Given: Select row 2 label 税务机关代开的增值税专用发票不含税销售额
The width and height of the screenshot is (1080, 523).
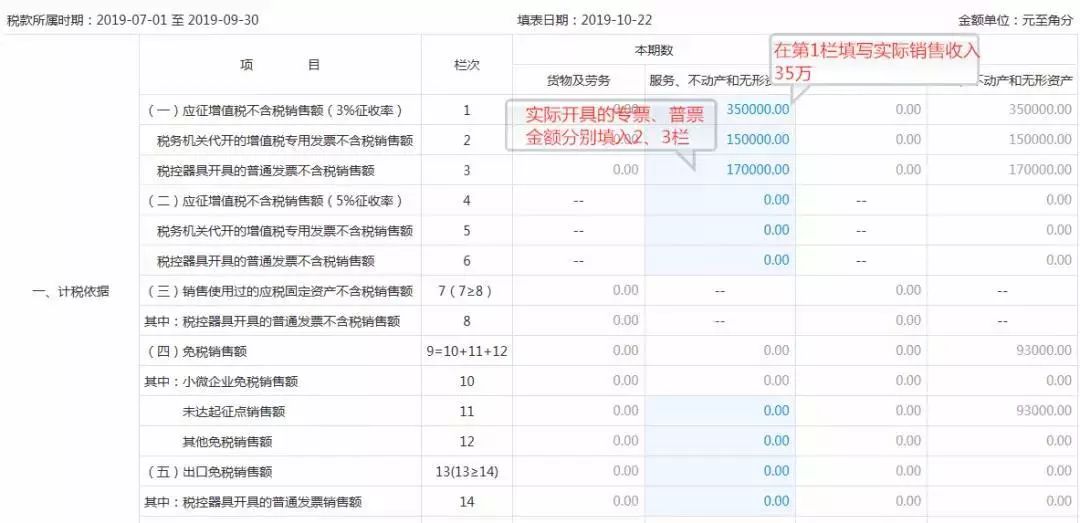Looking at the screenshot, I should pyautogui.click(x=285, y=141).
